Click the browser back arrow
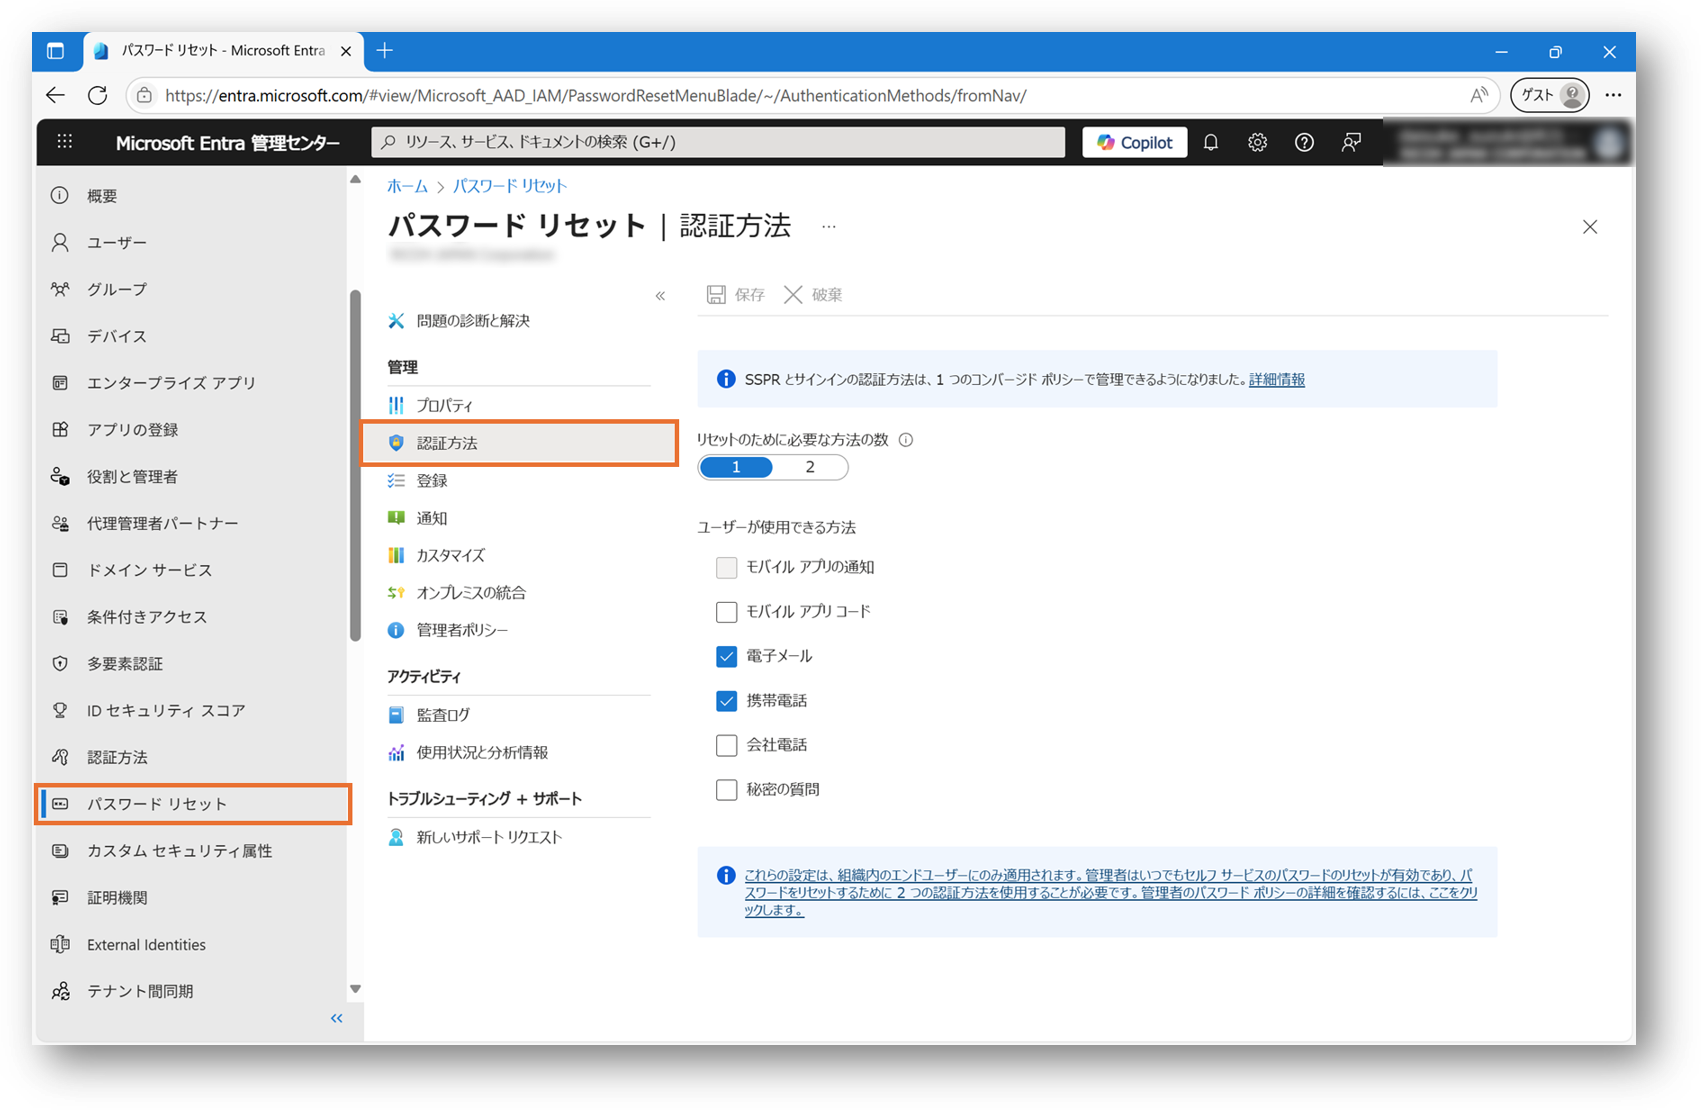This screenshot has width=1701, height=1110. [55, 95]
